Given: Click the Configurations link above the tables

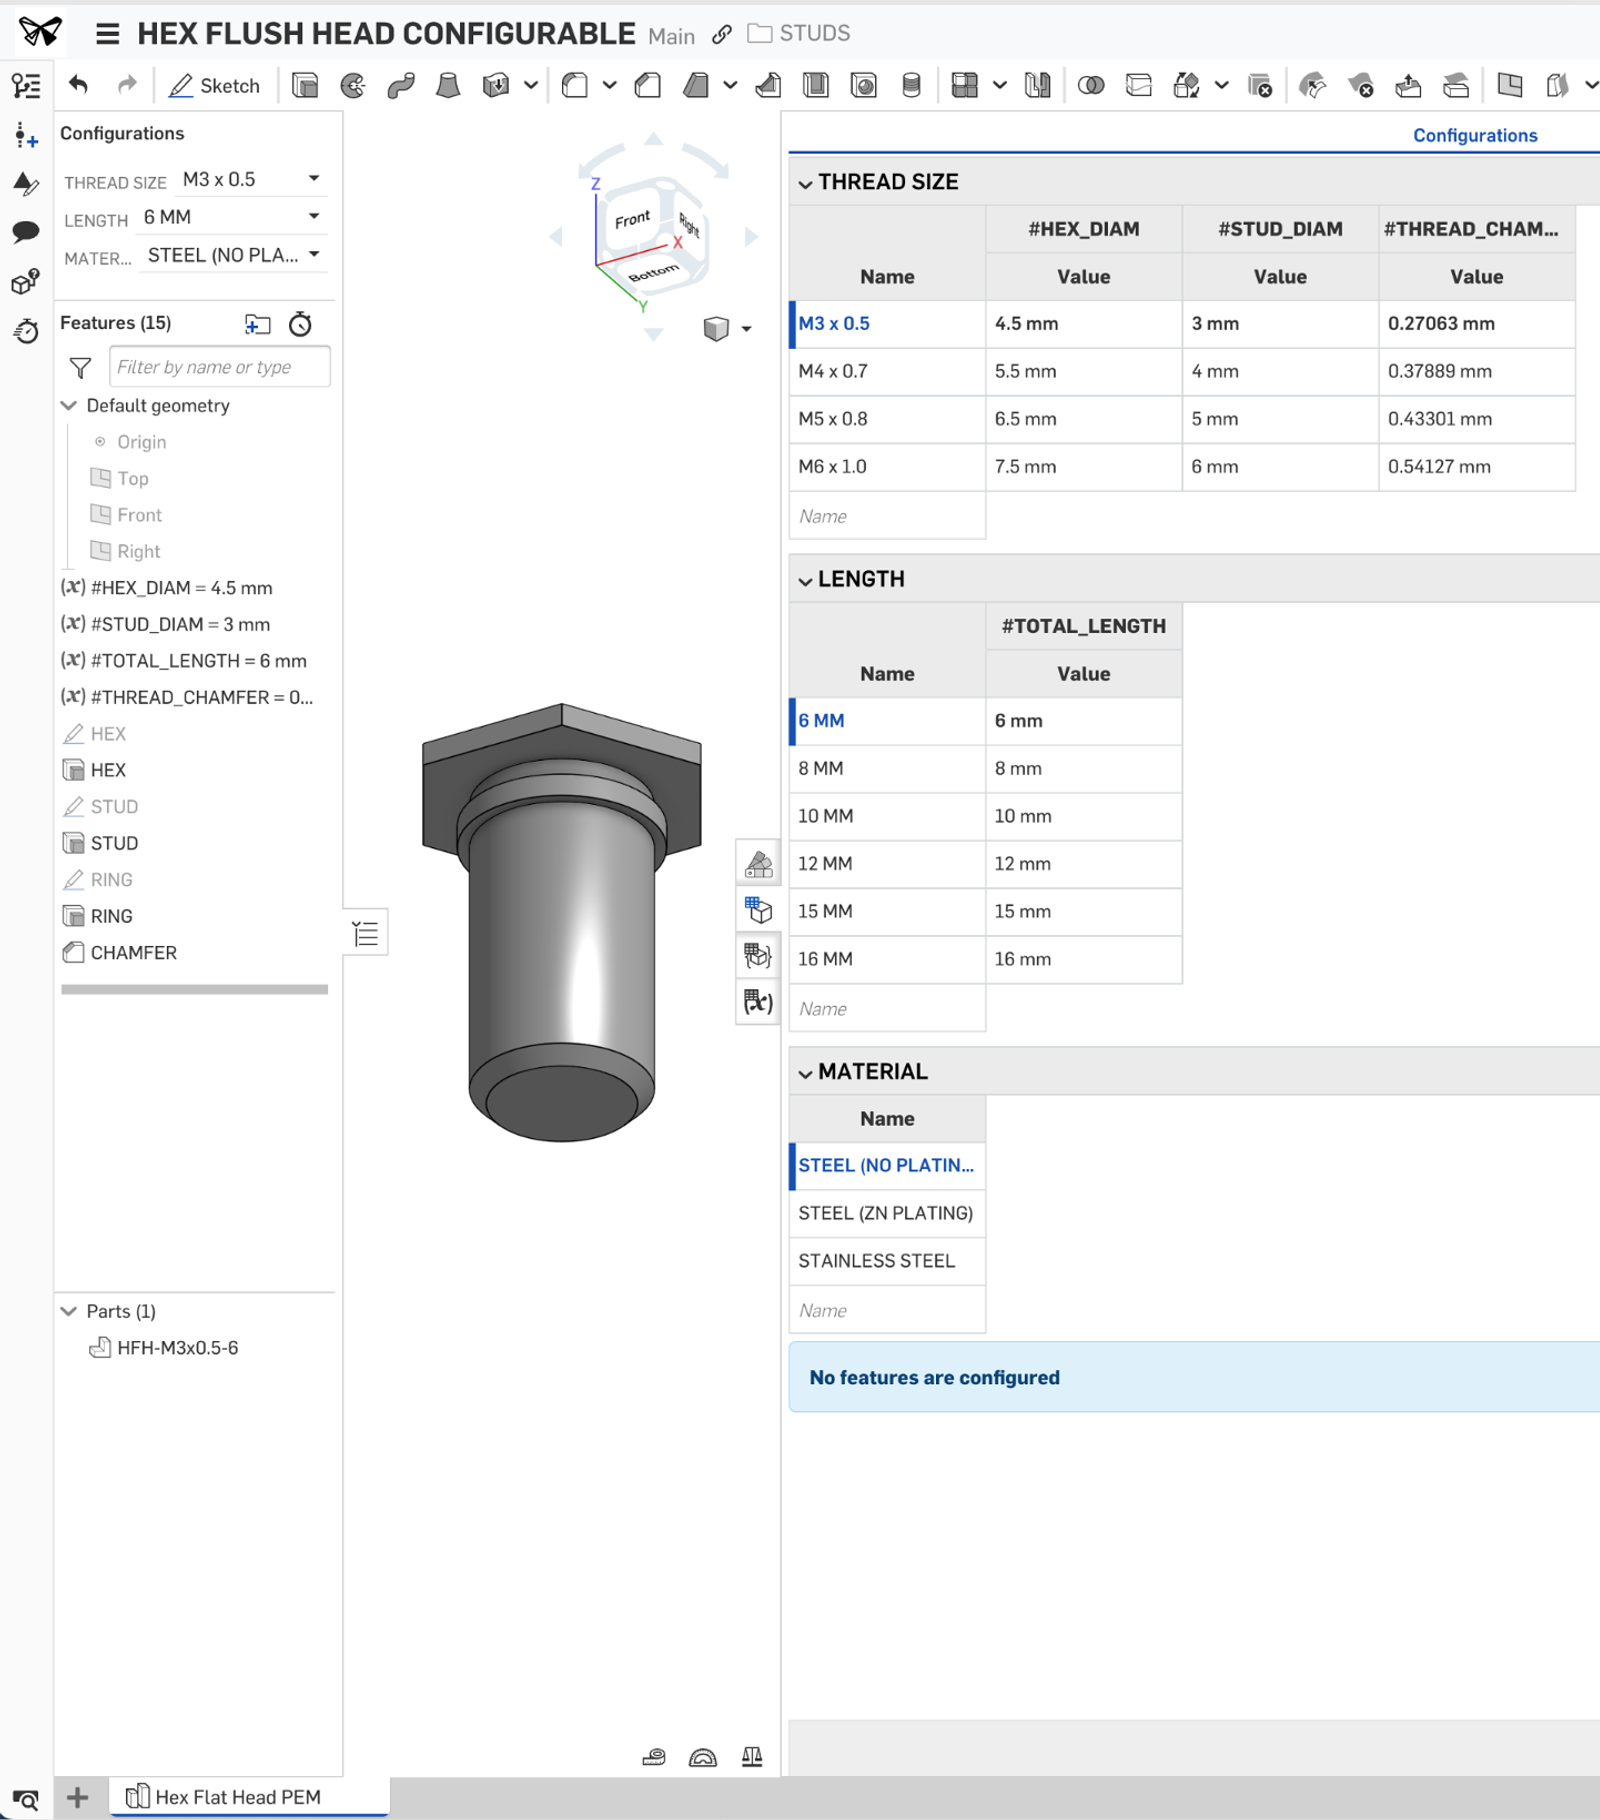Looking at the screenshot, I should point(1475,135).
